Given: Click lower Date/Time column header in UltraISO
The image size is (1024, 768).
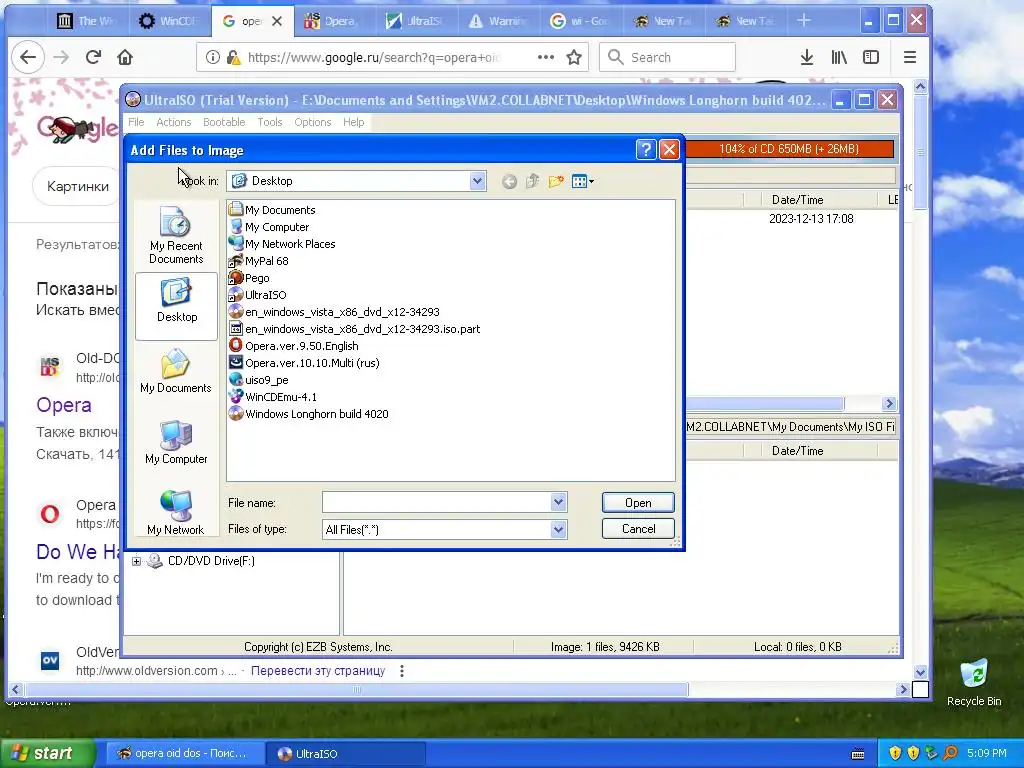Looking at the screenshot, I should pos(819,451).
